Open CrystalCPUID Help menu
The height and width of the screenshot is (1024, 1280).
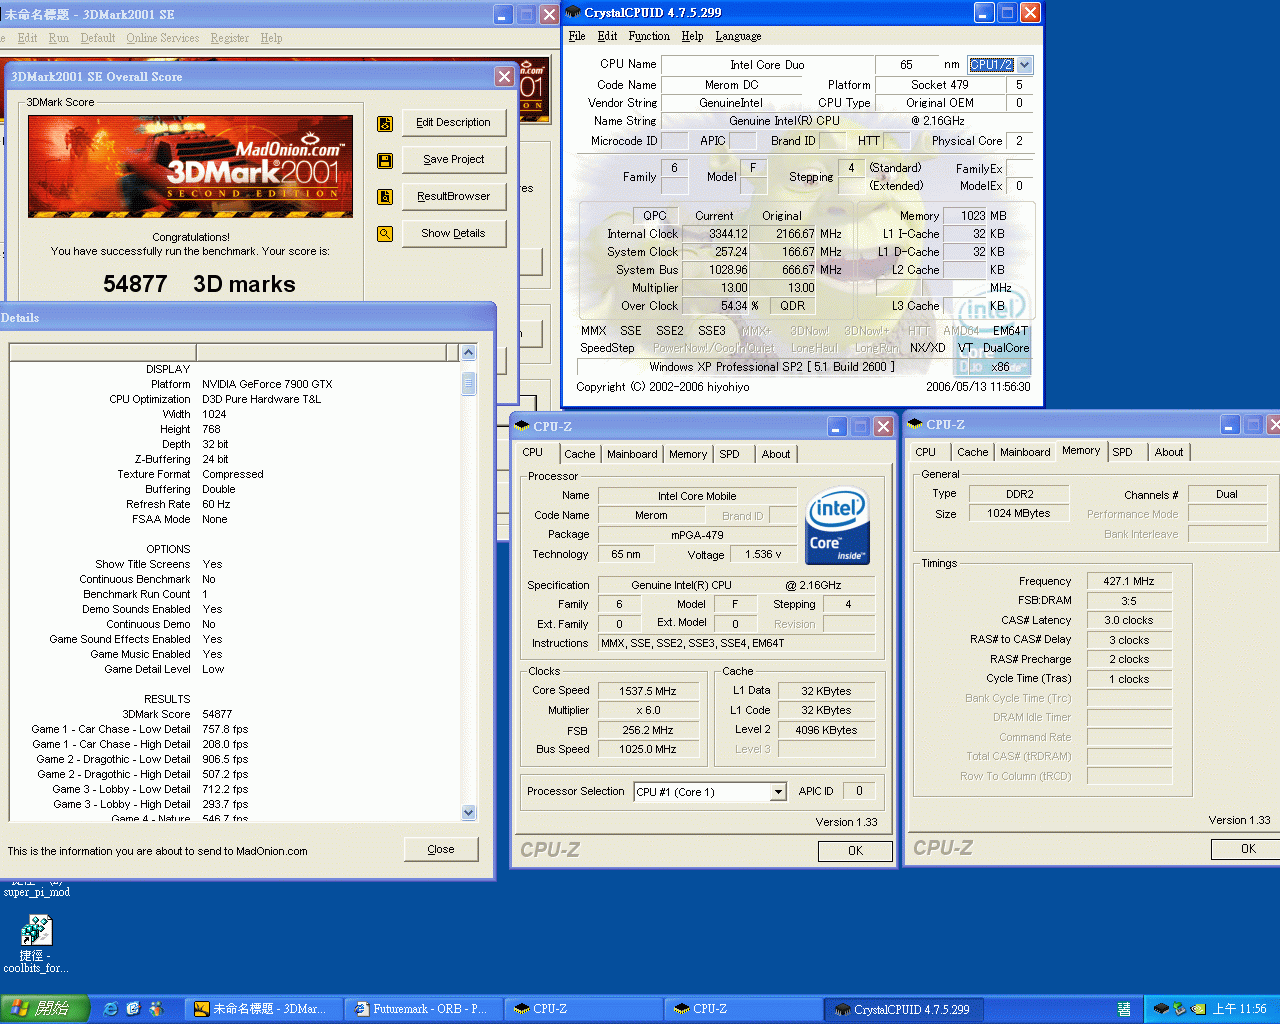692,36
